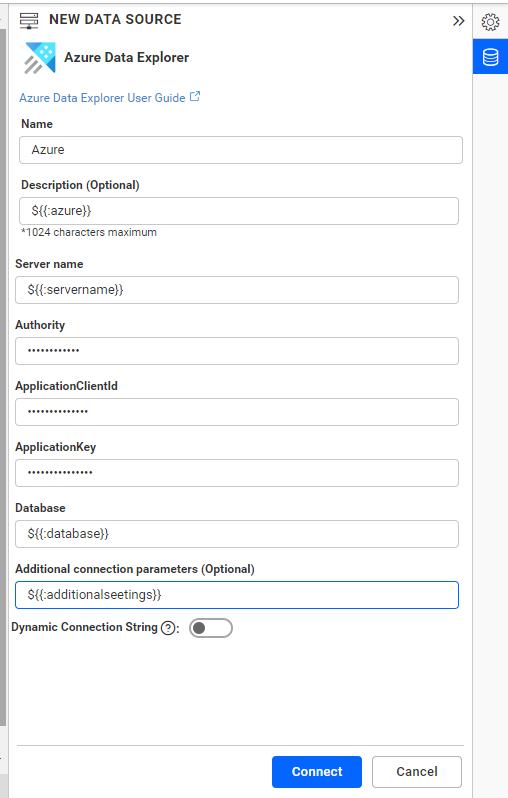Select the ApplicationClientId field
Image resolution: width=508 pixels, height=798 pixels.
click(x=237, y=412)
